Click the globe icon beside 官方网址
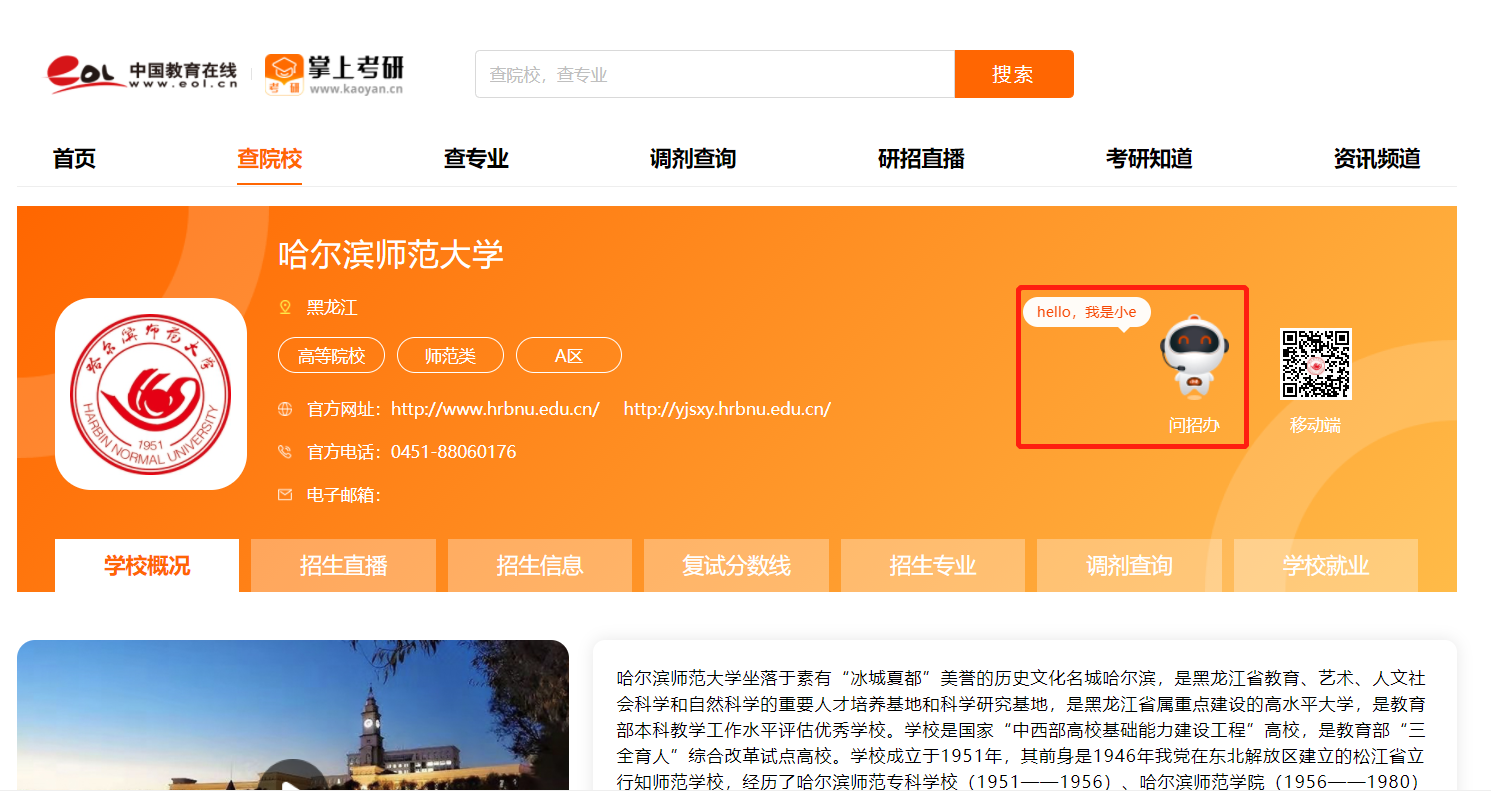Viewport: 1491px width, 796px height. tap(285, 409)
